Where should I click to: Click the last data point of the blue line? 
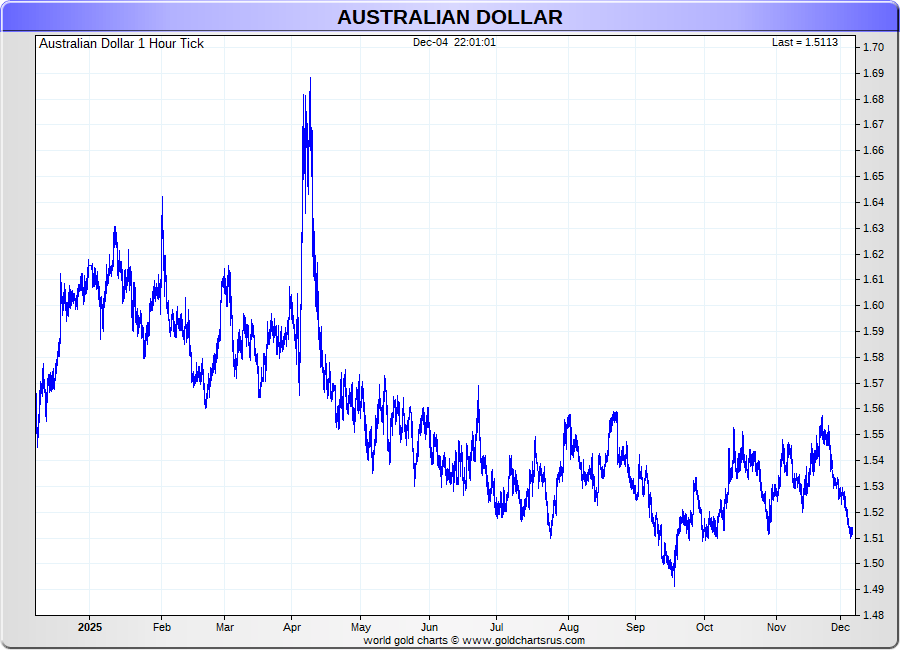click(852, 534)
